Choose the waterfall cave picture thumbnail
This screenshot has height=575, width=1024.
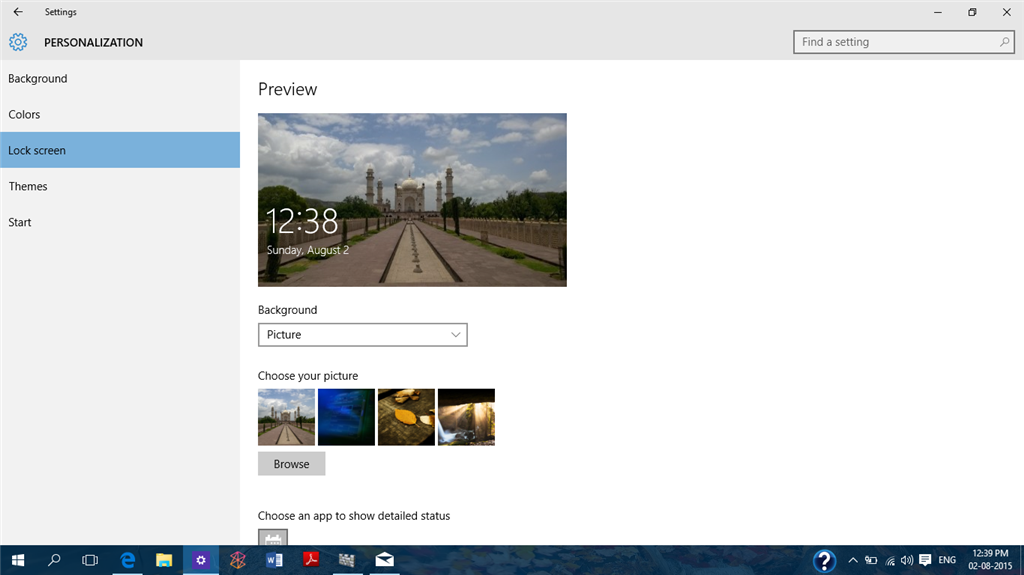click(x=466, y=417)
